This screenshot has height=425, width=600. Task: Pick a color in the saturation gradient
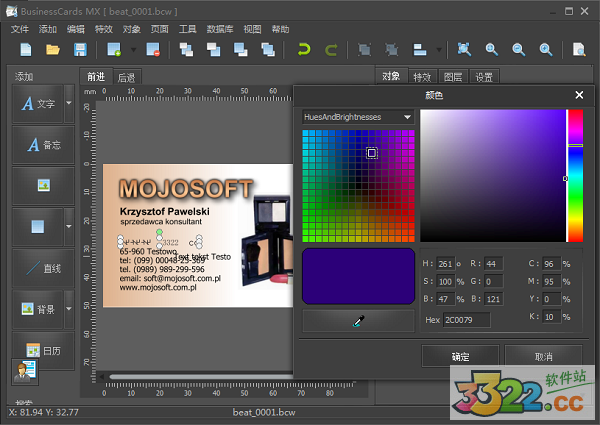coord(493,176)
